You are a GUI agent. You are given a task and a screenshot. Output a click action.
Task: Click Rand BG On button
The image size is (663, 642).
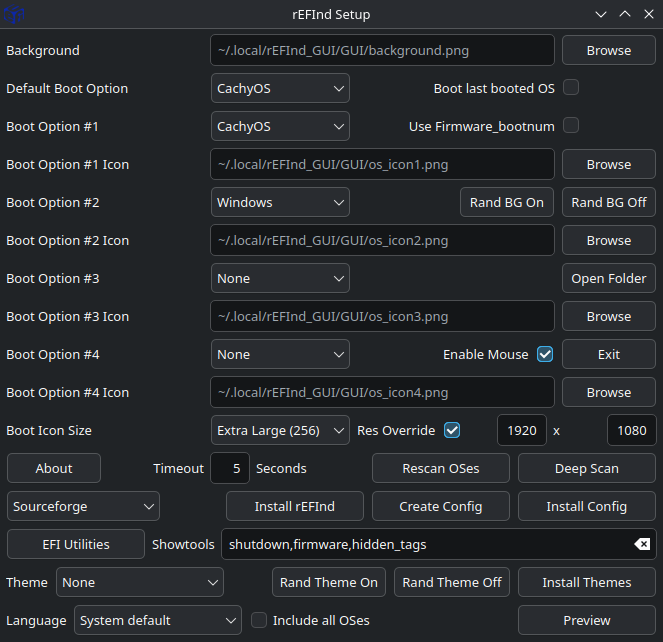(507, 202)
